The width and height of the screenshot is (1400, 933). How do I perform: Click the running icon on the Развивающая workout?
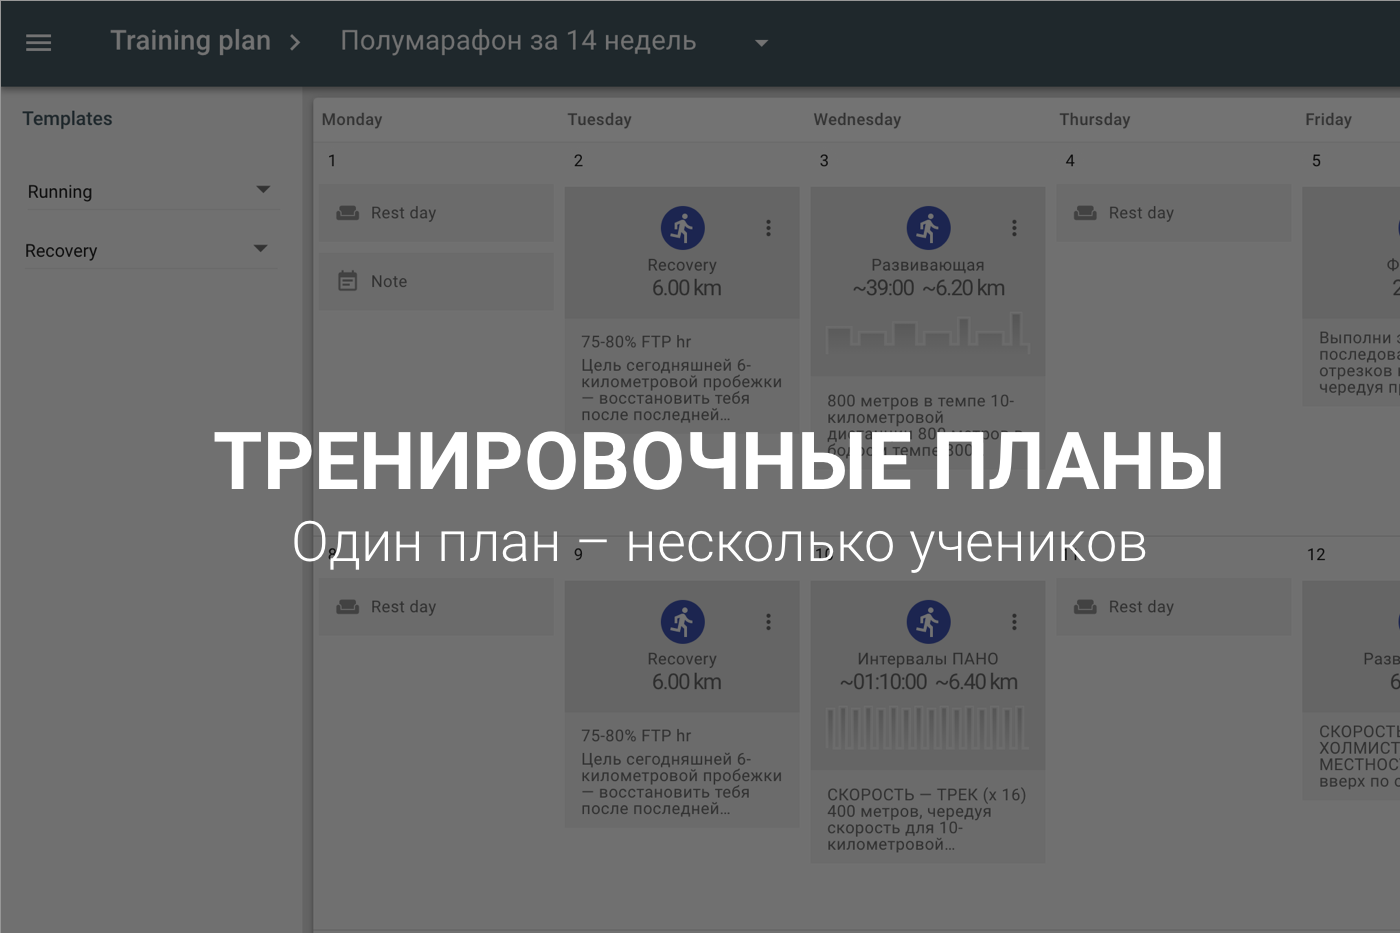click(928, 227)
